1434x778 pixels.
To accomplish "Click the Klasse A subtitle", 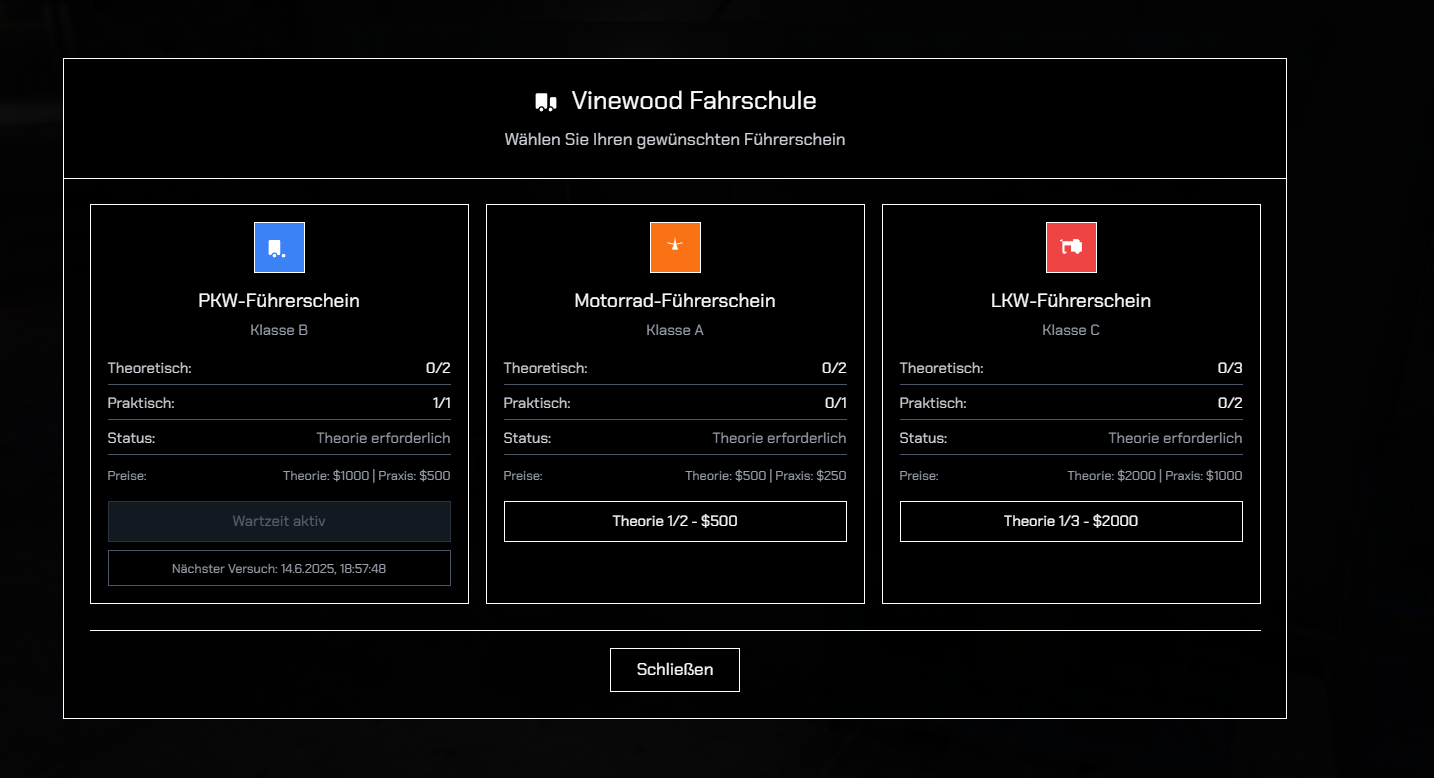I will [x=675, y=330].
